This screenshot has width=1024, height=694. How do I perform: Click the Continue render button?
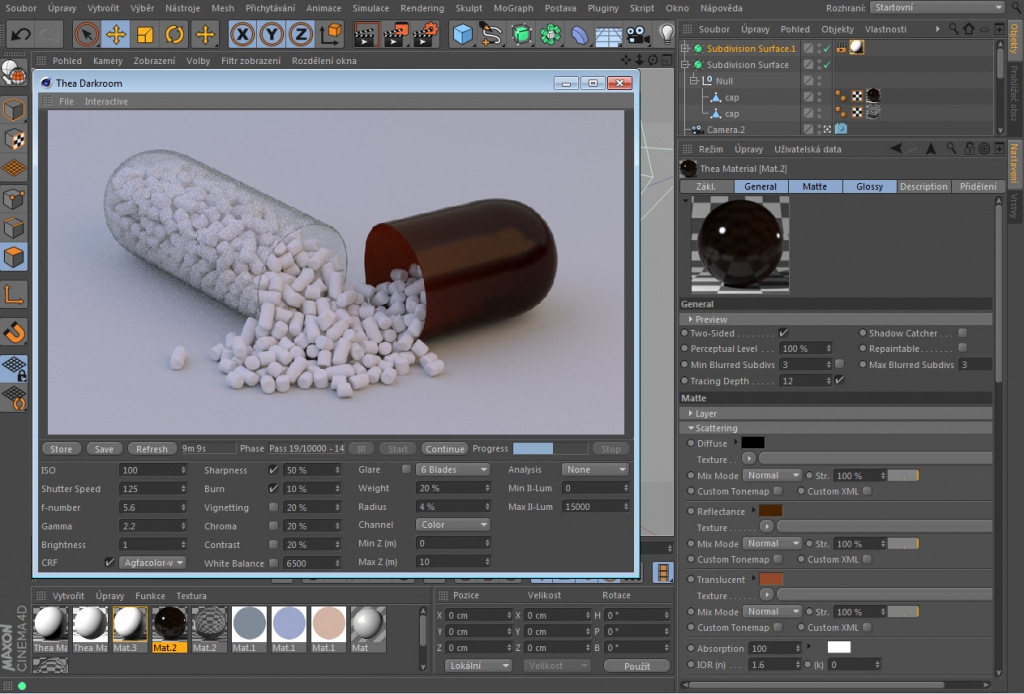[x=444, y=449]
